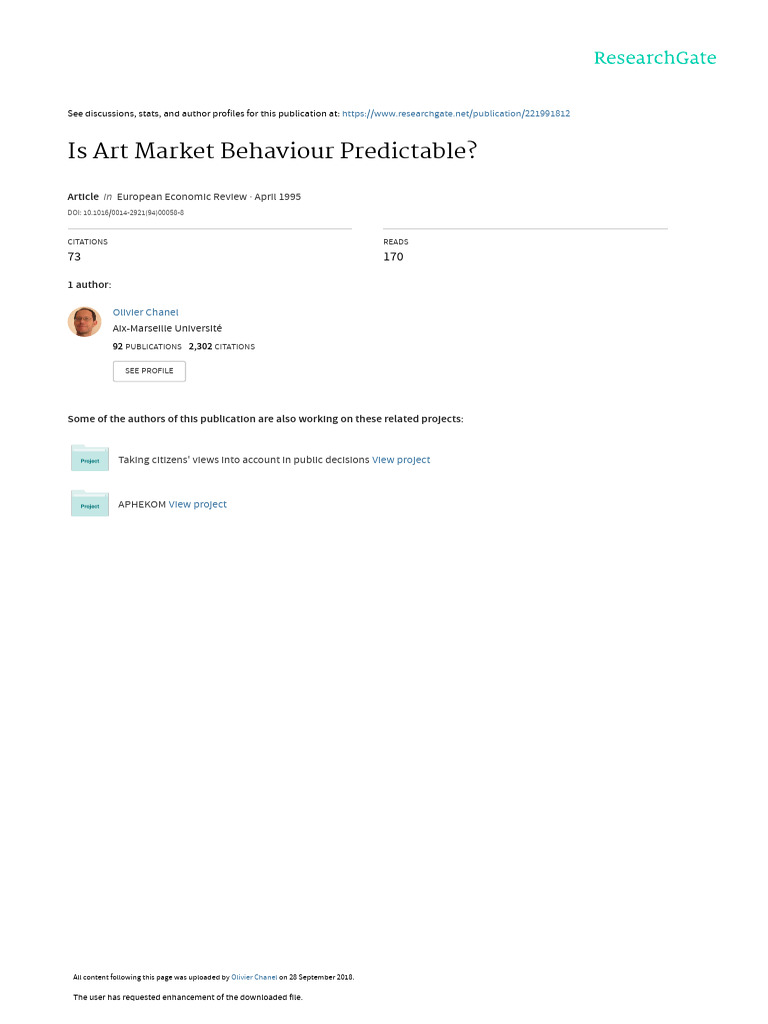Click the European Economic Review journal name

(x=181, y=197)
